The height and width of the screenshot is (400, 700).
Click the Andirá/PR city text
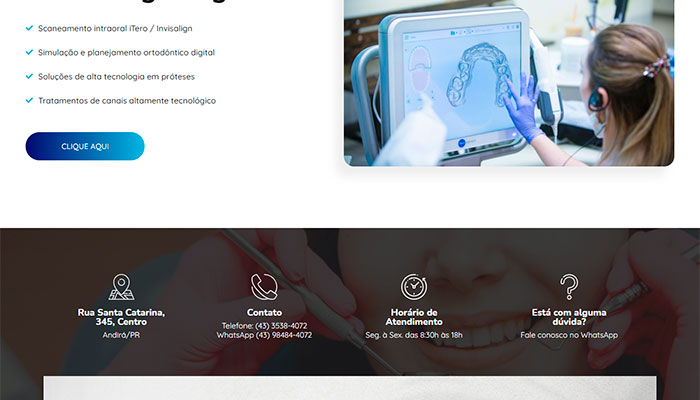121,335
